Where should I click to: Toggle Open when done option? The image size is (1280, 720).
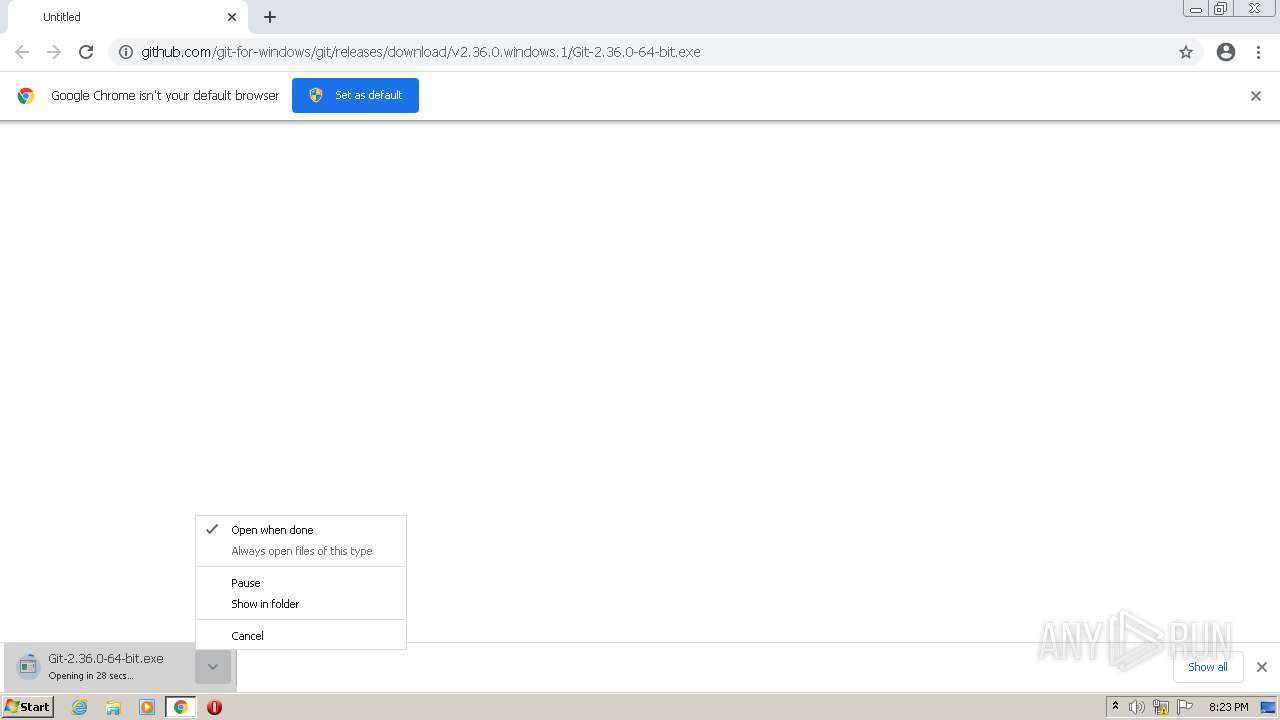pyautogui.click(x=301, y=530)
